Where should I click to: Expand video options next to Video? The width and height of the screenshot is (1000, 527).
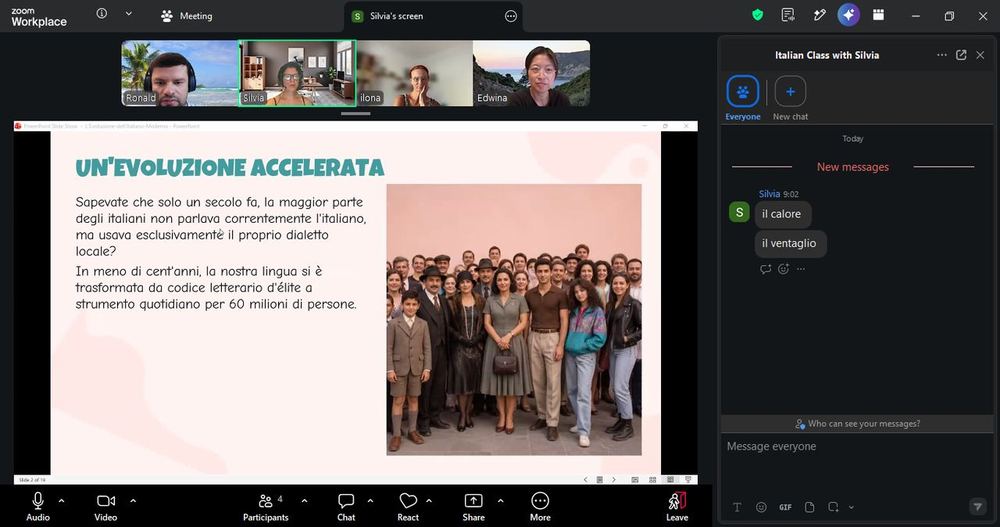[133, 501]
